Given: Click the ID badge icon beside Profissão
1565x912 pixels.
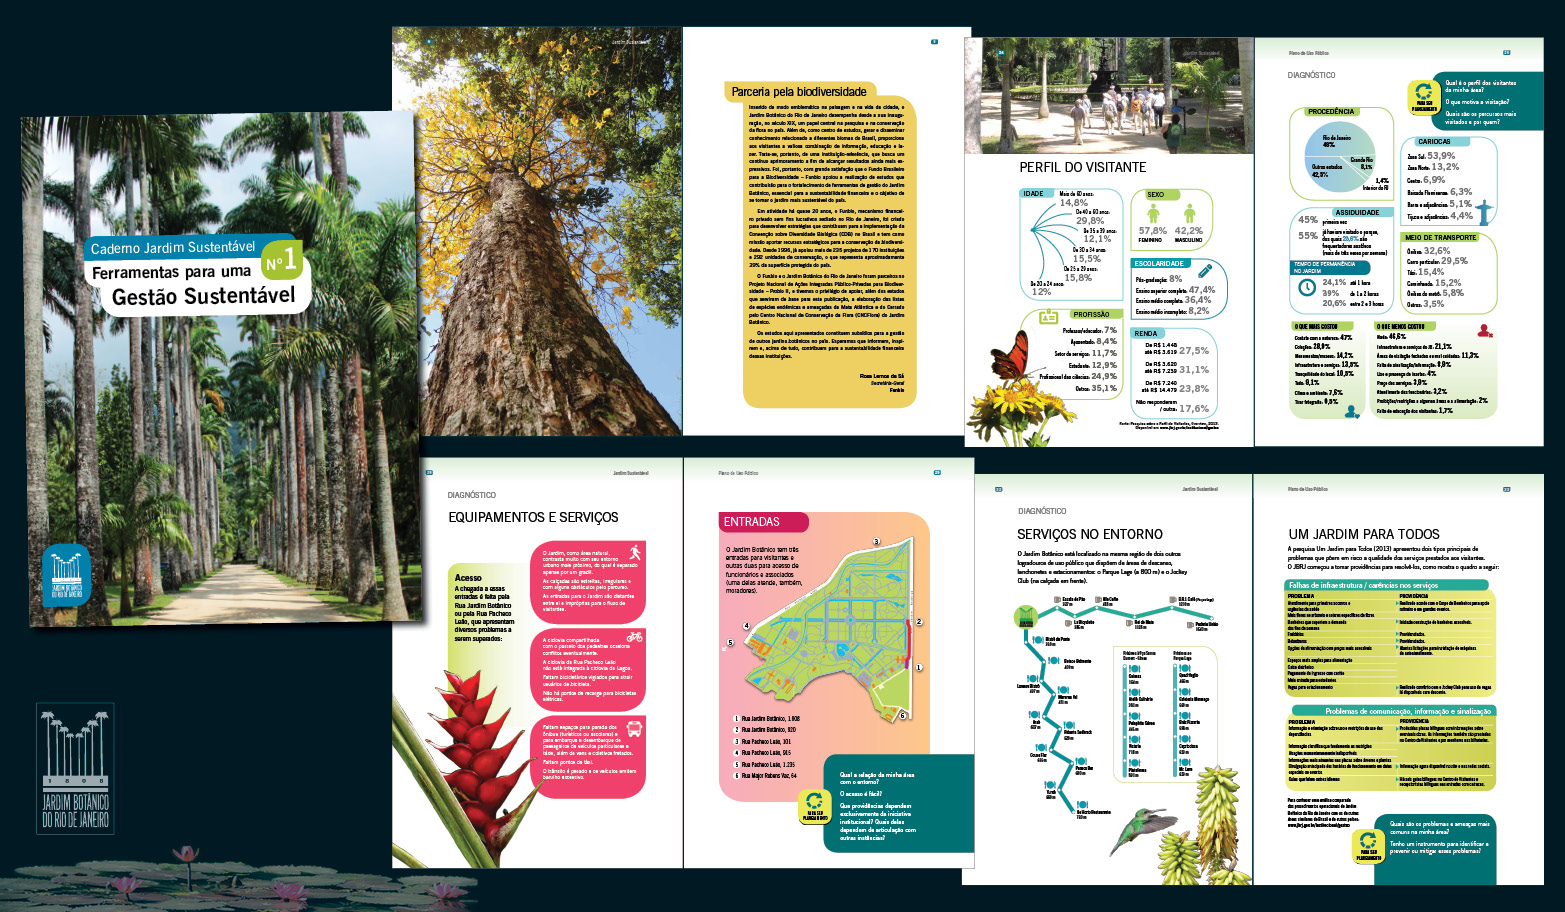Looking at the screenshot, I should [1048, 317].
